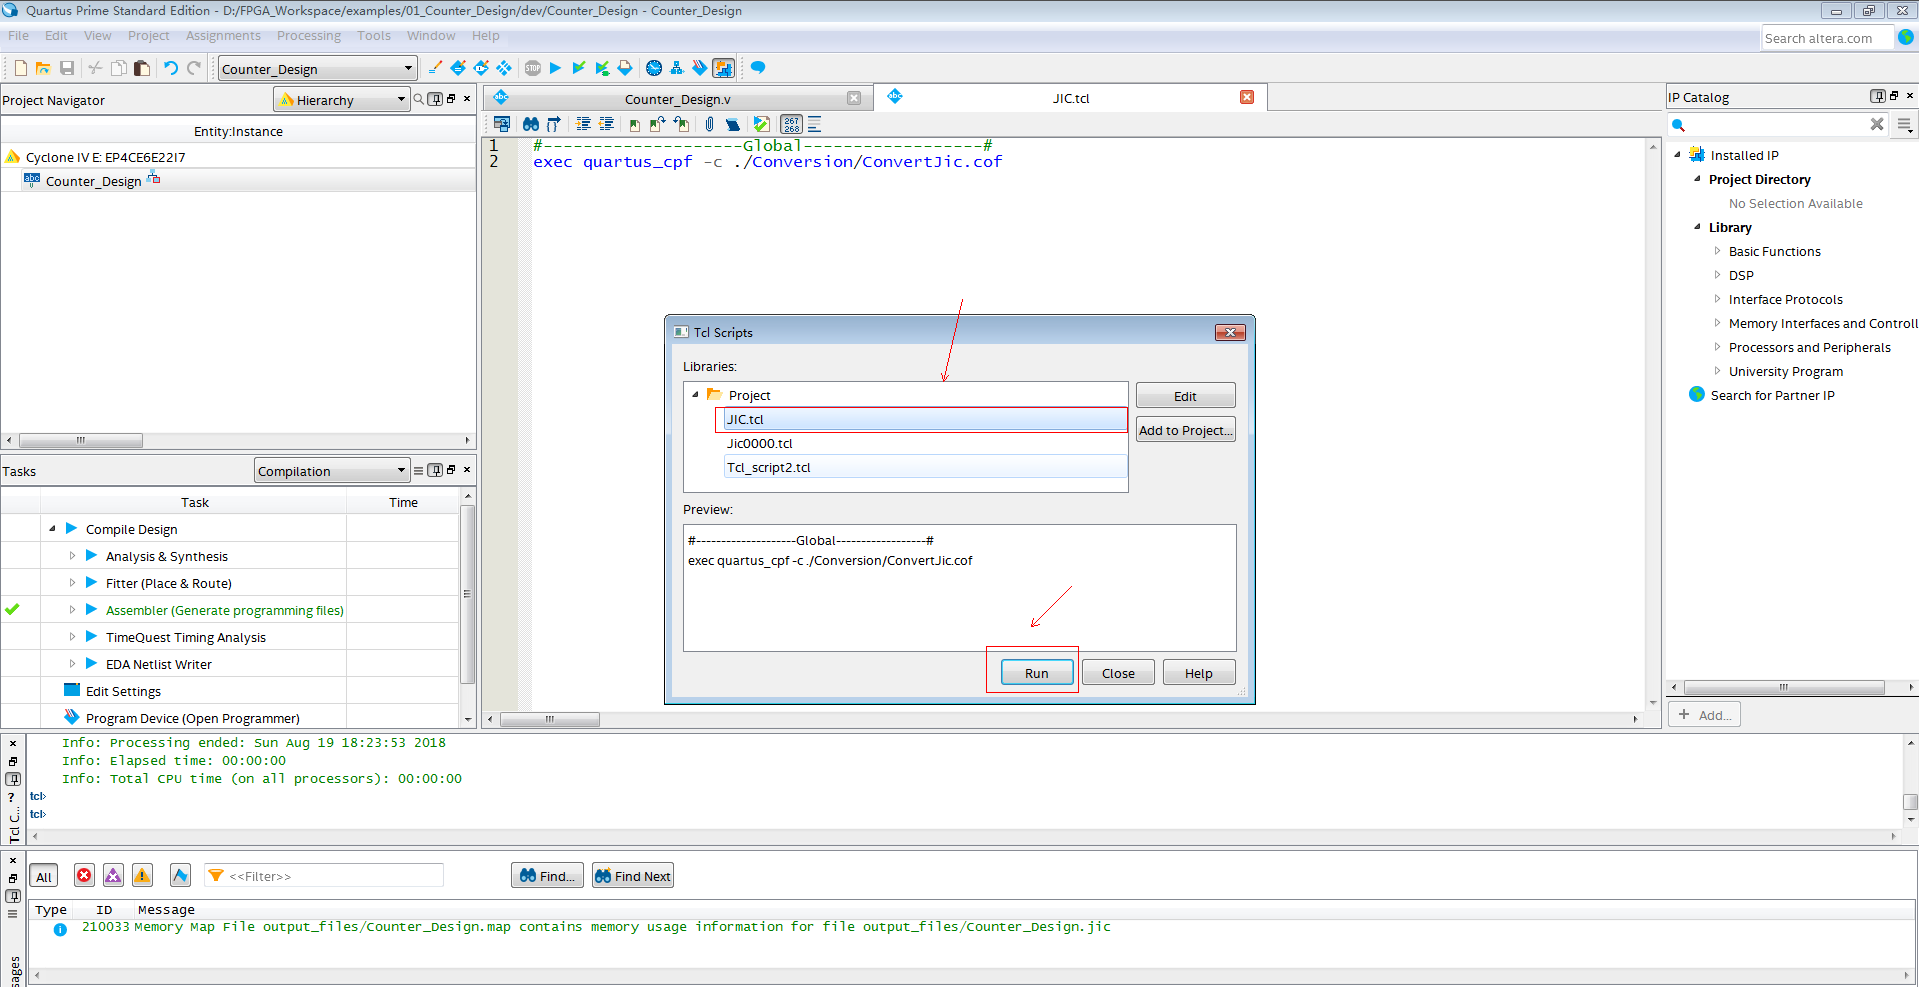The height and width of the screenshot is (987, 1919).
Task: Toggle the pin icon on Tasks panel
Action: pyautogui.click(x=435, y=470)
